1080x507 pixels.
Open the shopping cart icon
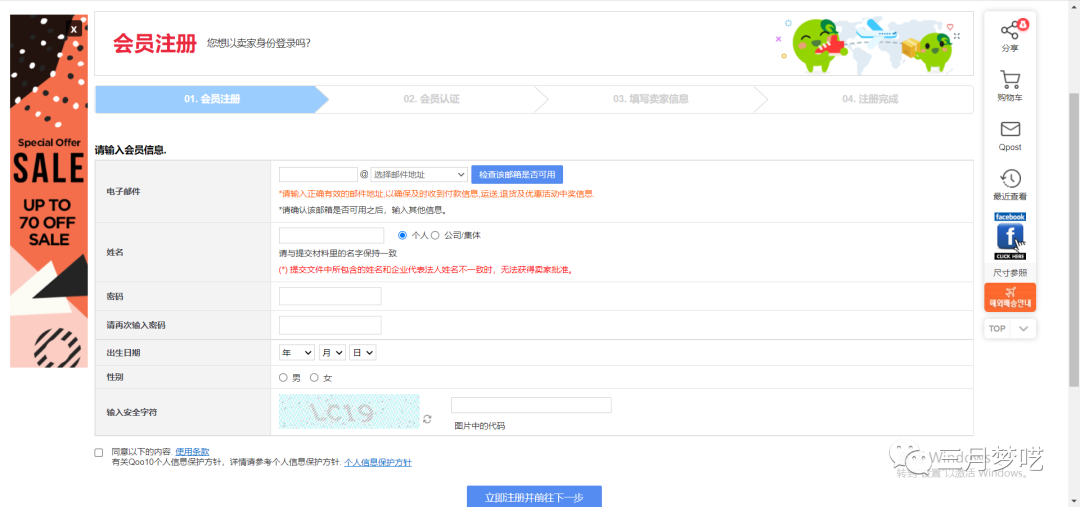click(1009, 81)
